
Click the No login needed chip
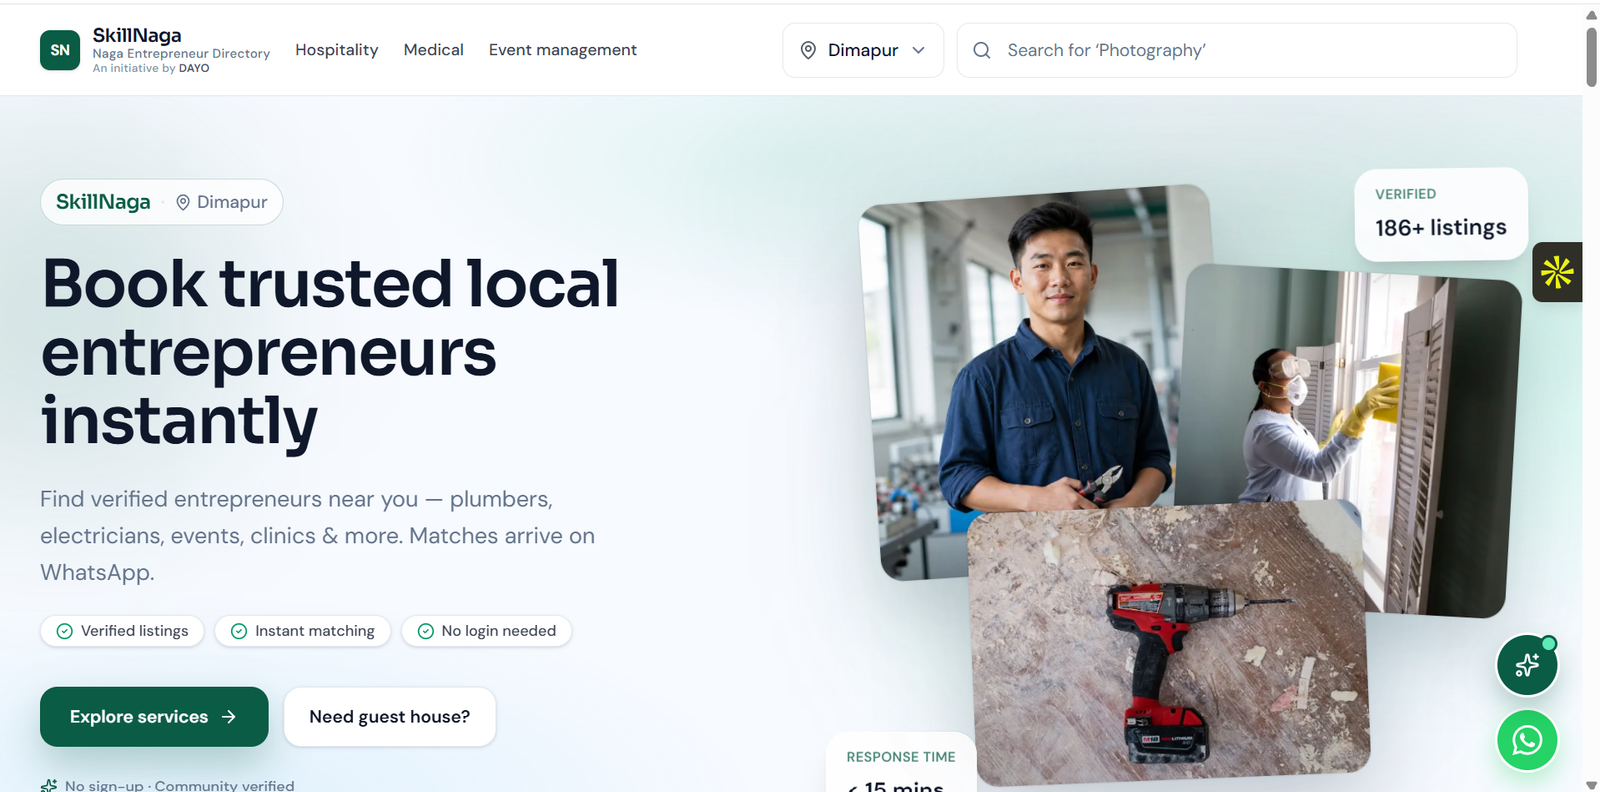coord(487,631)
